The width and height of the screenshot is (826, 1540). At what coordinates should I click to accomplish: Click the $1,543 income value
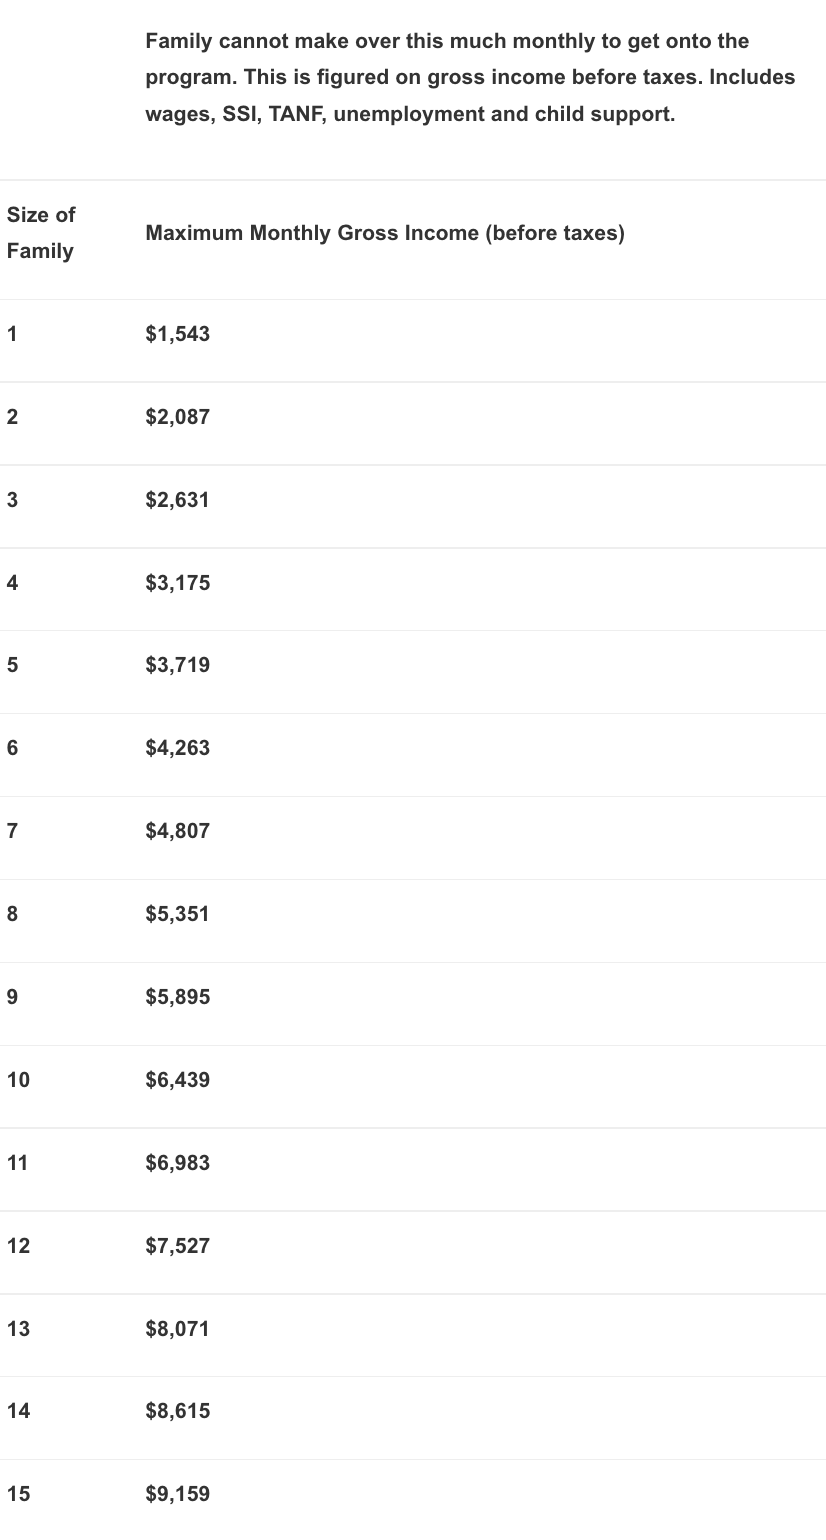(x=178, y=334)
